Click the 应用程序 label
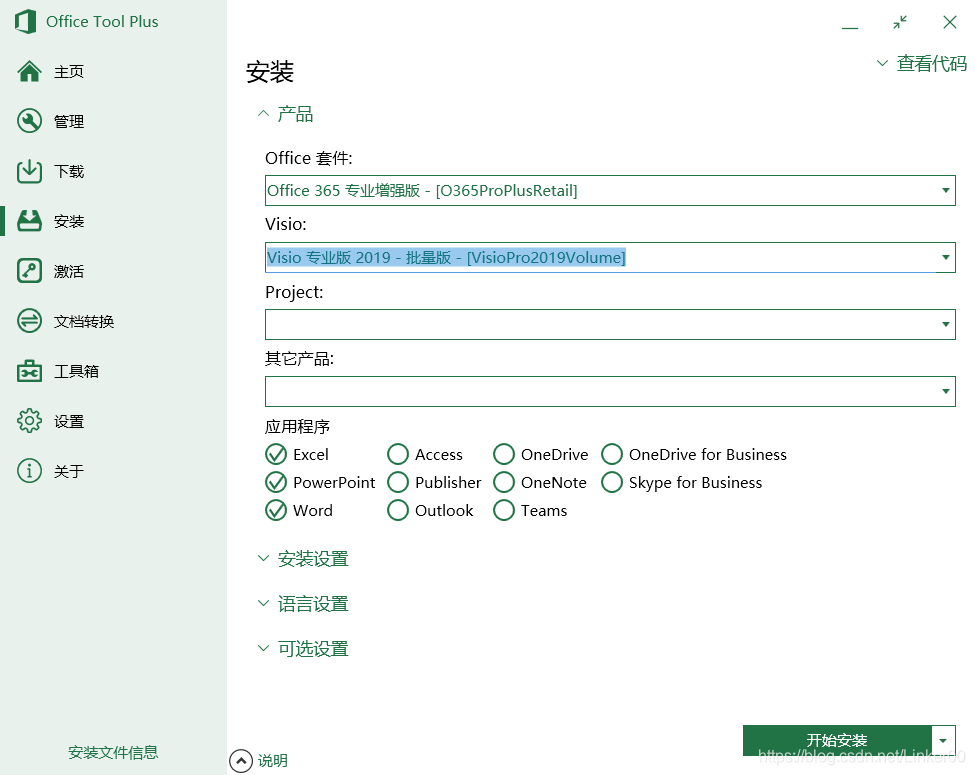Screen dimensions: 975x775 tap(297, 427)
